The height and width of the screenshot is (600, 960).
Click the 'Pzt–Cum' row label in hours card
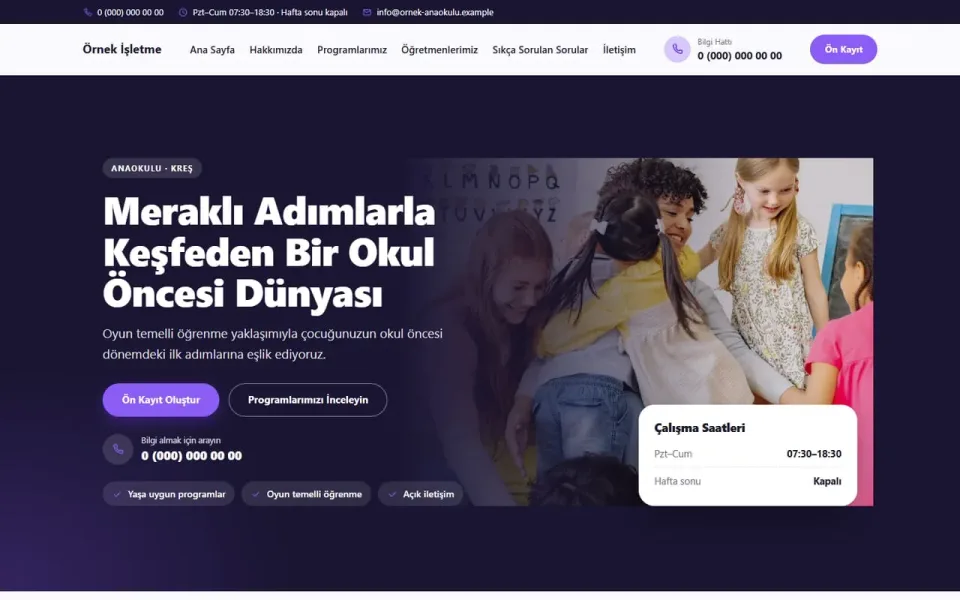(x=673, y=454)
